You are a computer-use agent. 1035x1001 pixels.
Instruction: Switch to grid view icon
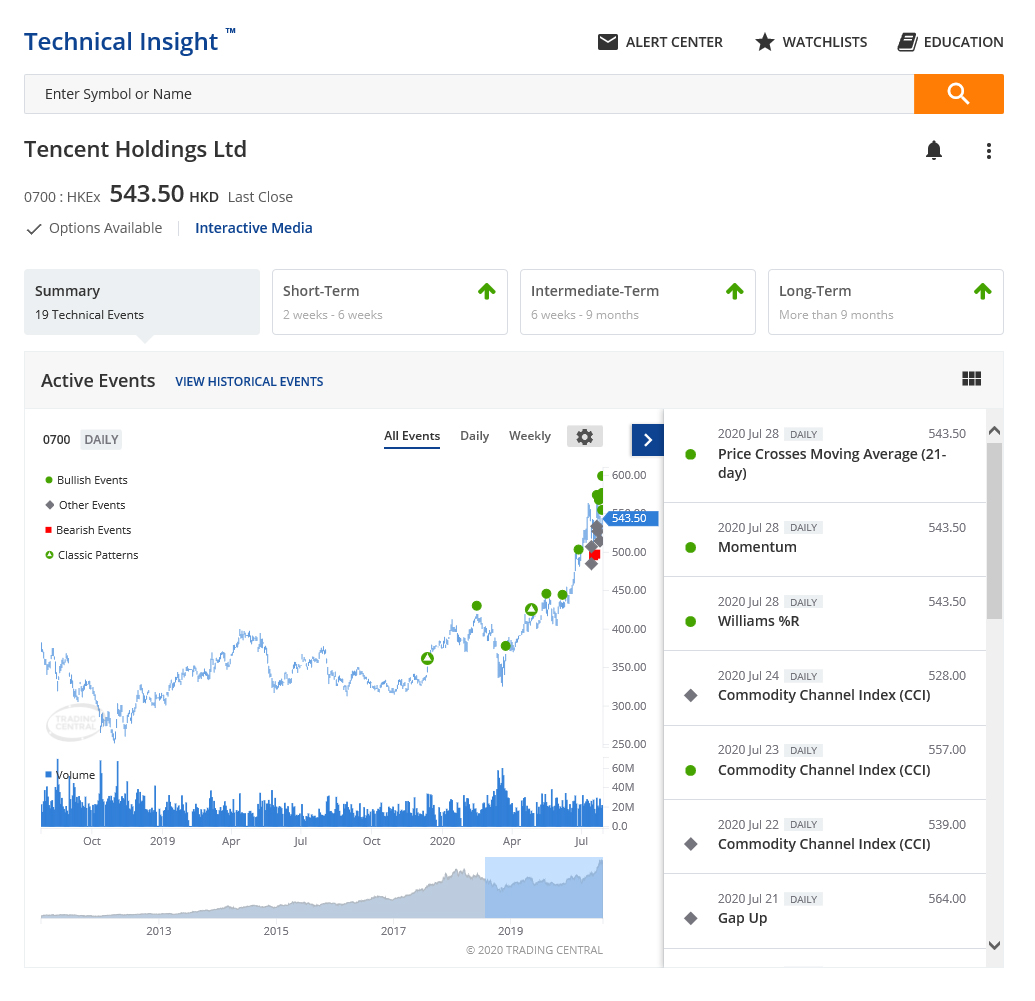coord(972,378)
